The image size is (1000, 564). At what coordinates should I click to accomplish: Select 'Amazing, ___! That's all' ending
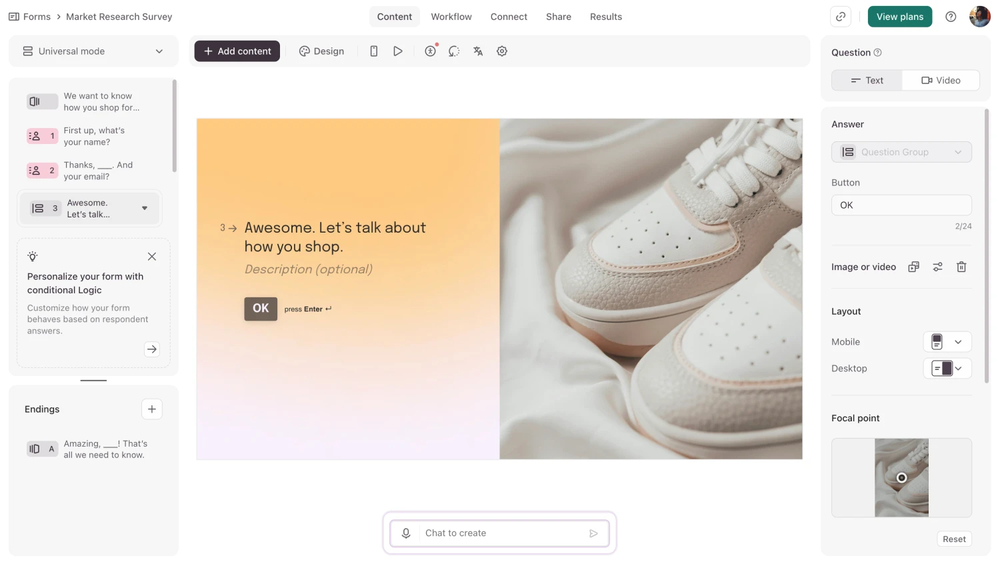pyautogui.click(x=105, y=449)
